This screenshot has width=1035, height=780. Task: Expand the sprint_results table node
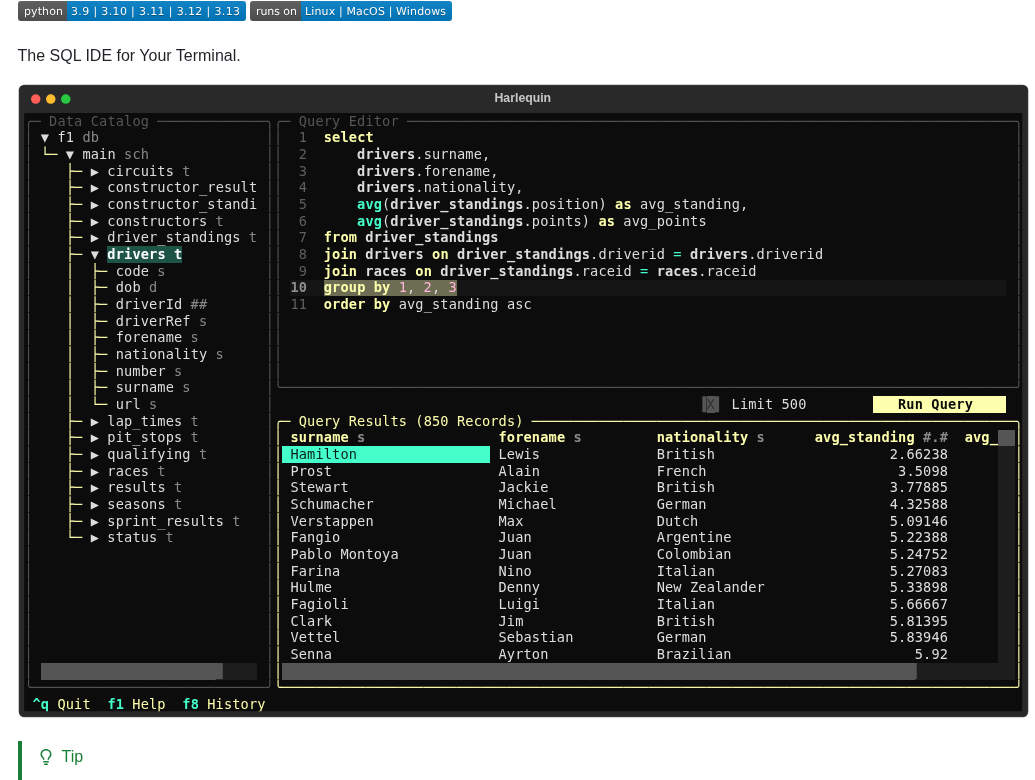coord(95,521)
